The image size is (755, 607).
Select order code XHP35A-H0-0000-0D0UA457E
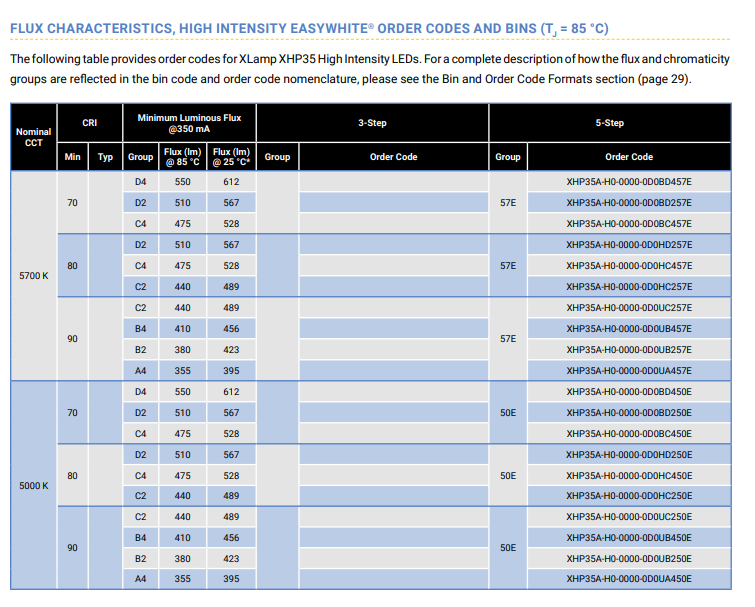tap(629, 371)
